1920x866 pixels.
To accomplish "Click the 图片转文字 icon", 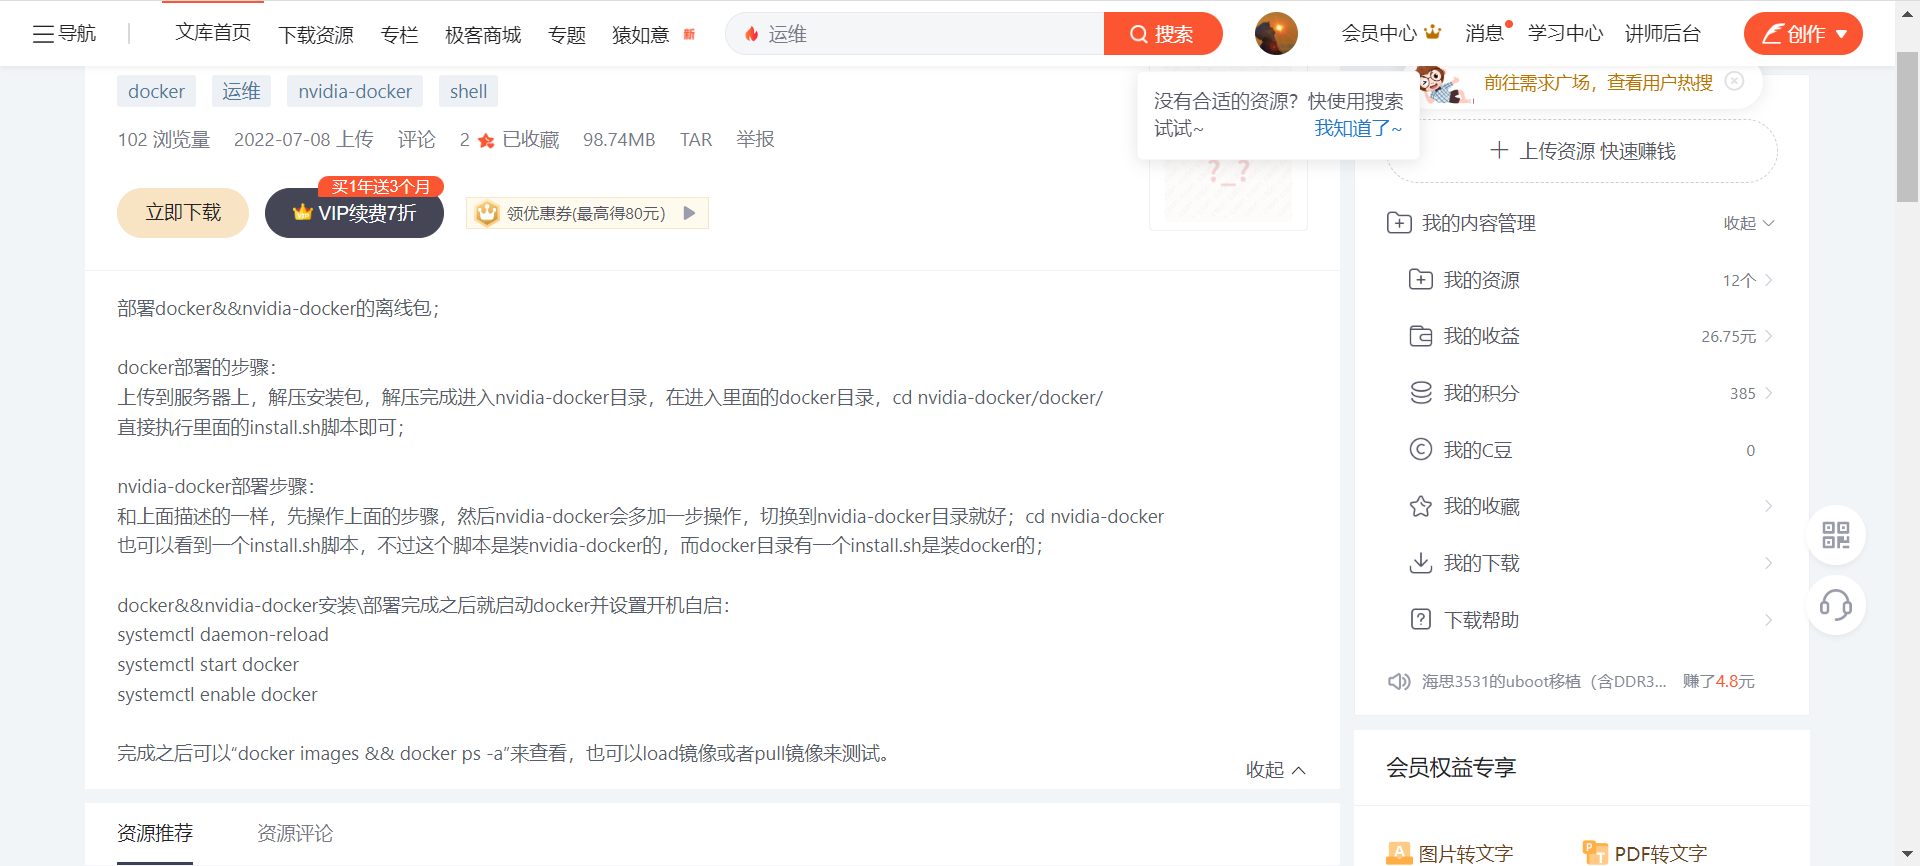I will 1399,853.
